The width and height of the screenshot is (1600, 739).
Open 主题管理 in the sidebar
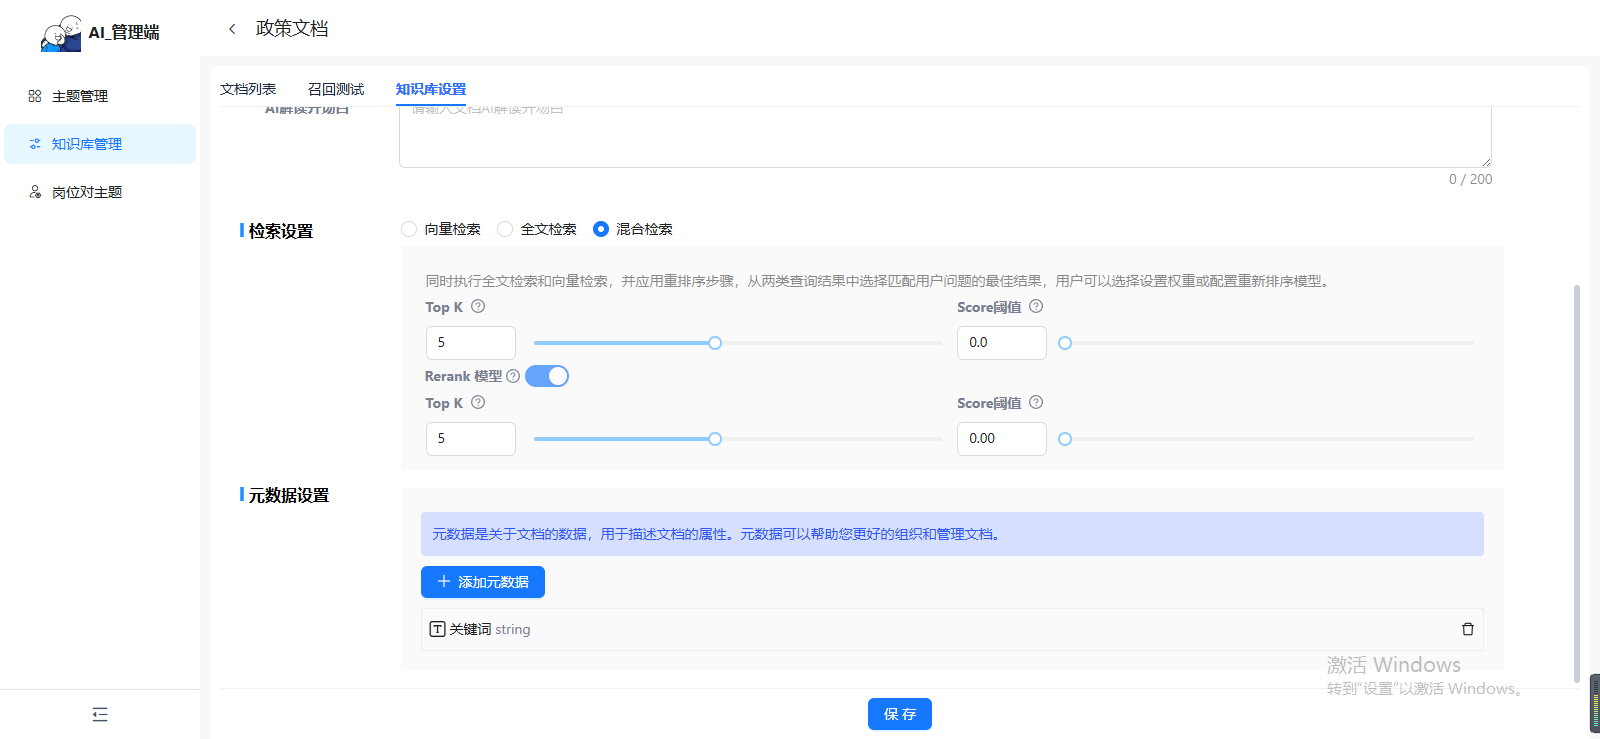(80, 96)
